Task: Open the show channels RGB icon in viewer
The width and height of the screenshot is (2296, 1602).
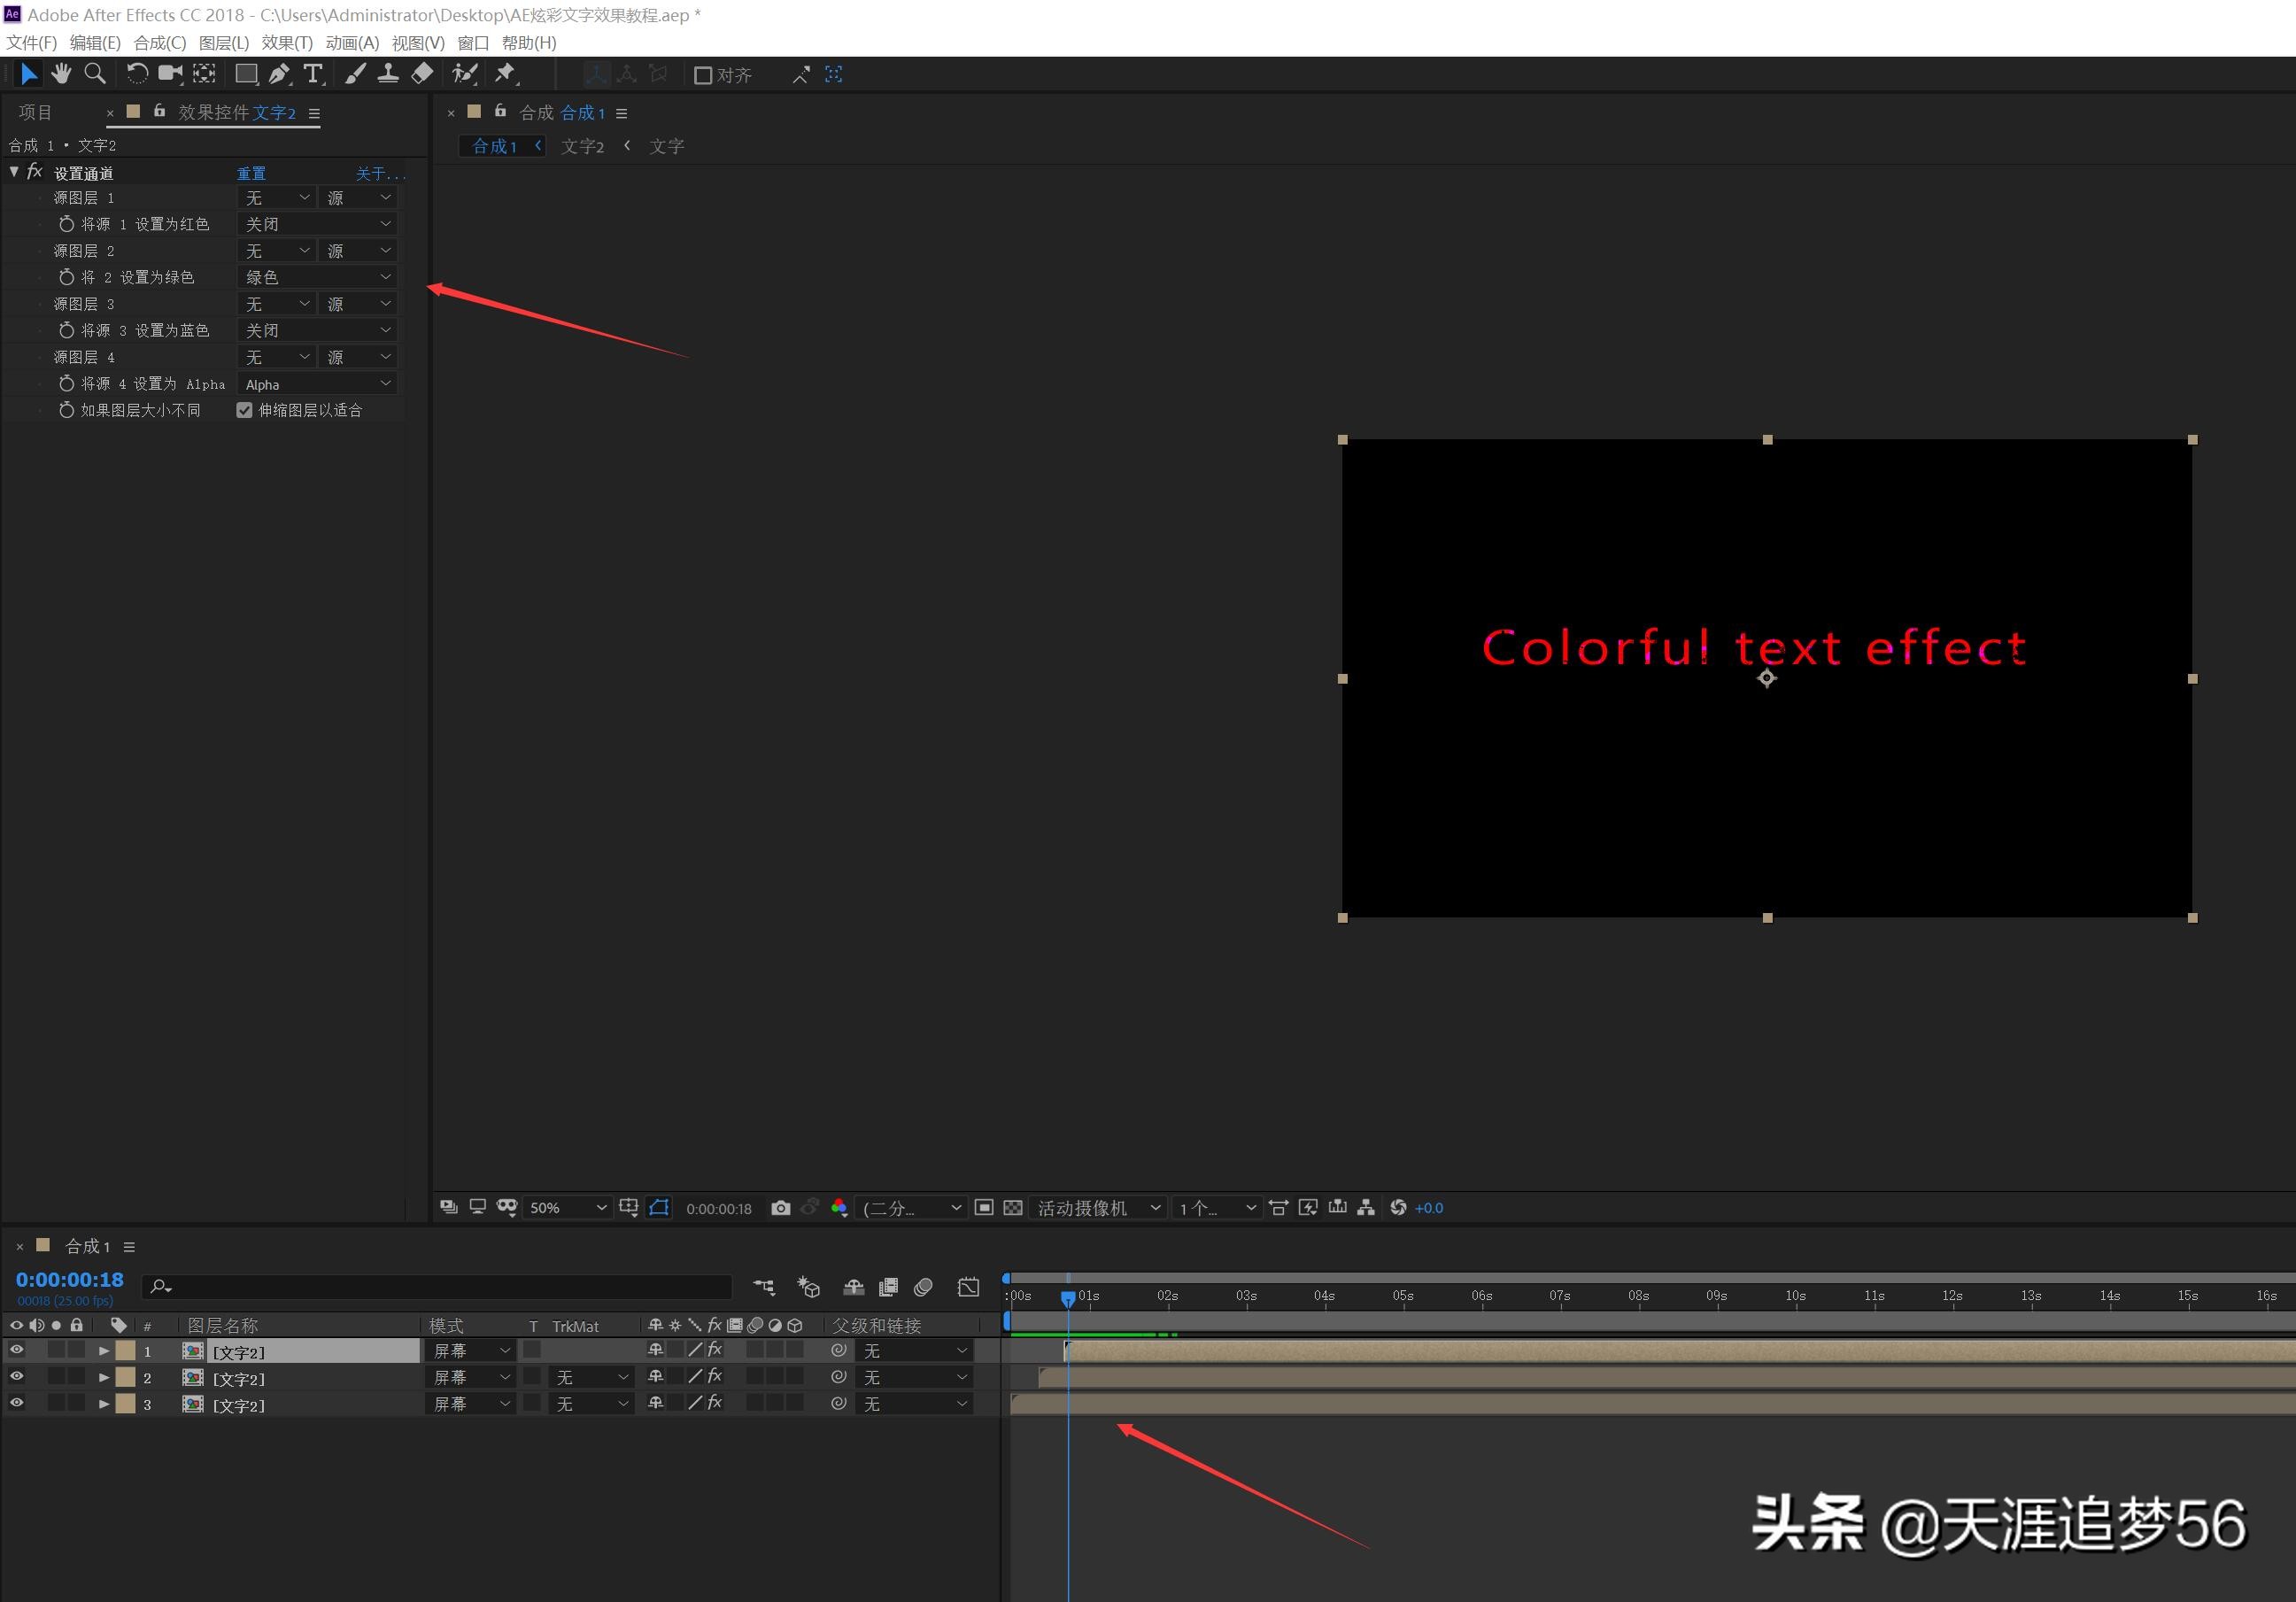Action: coord(839,1207)
